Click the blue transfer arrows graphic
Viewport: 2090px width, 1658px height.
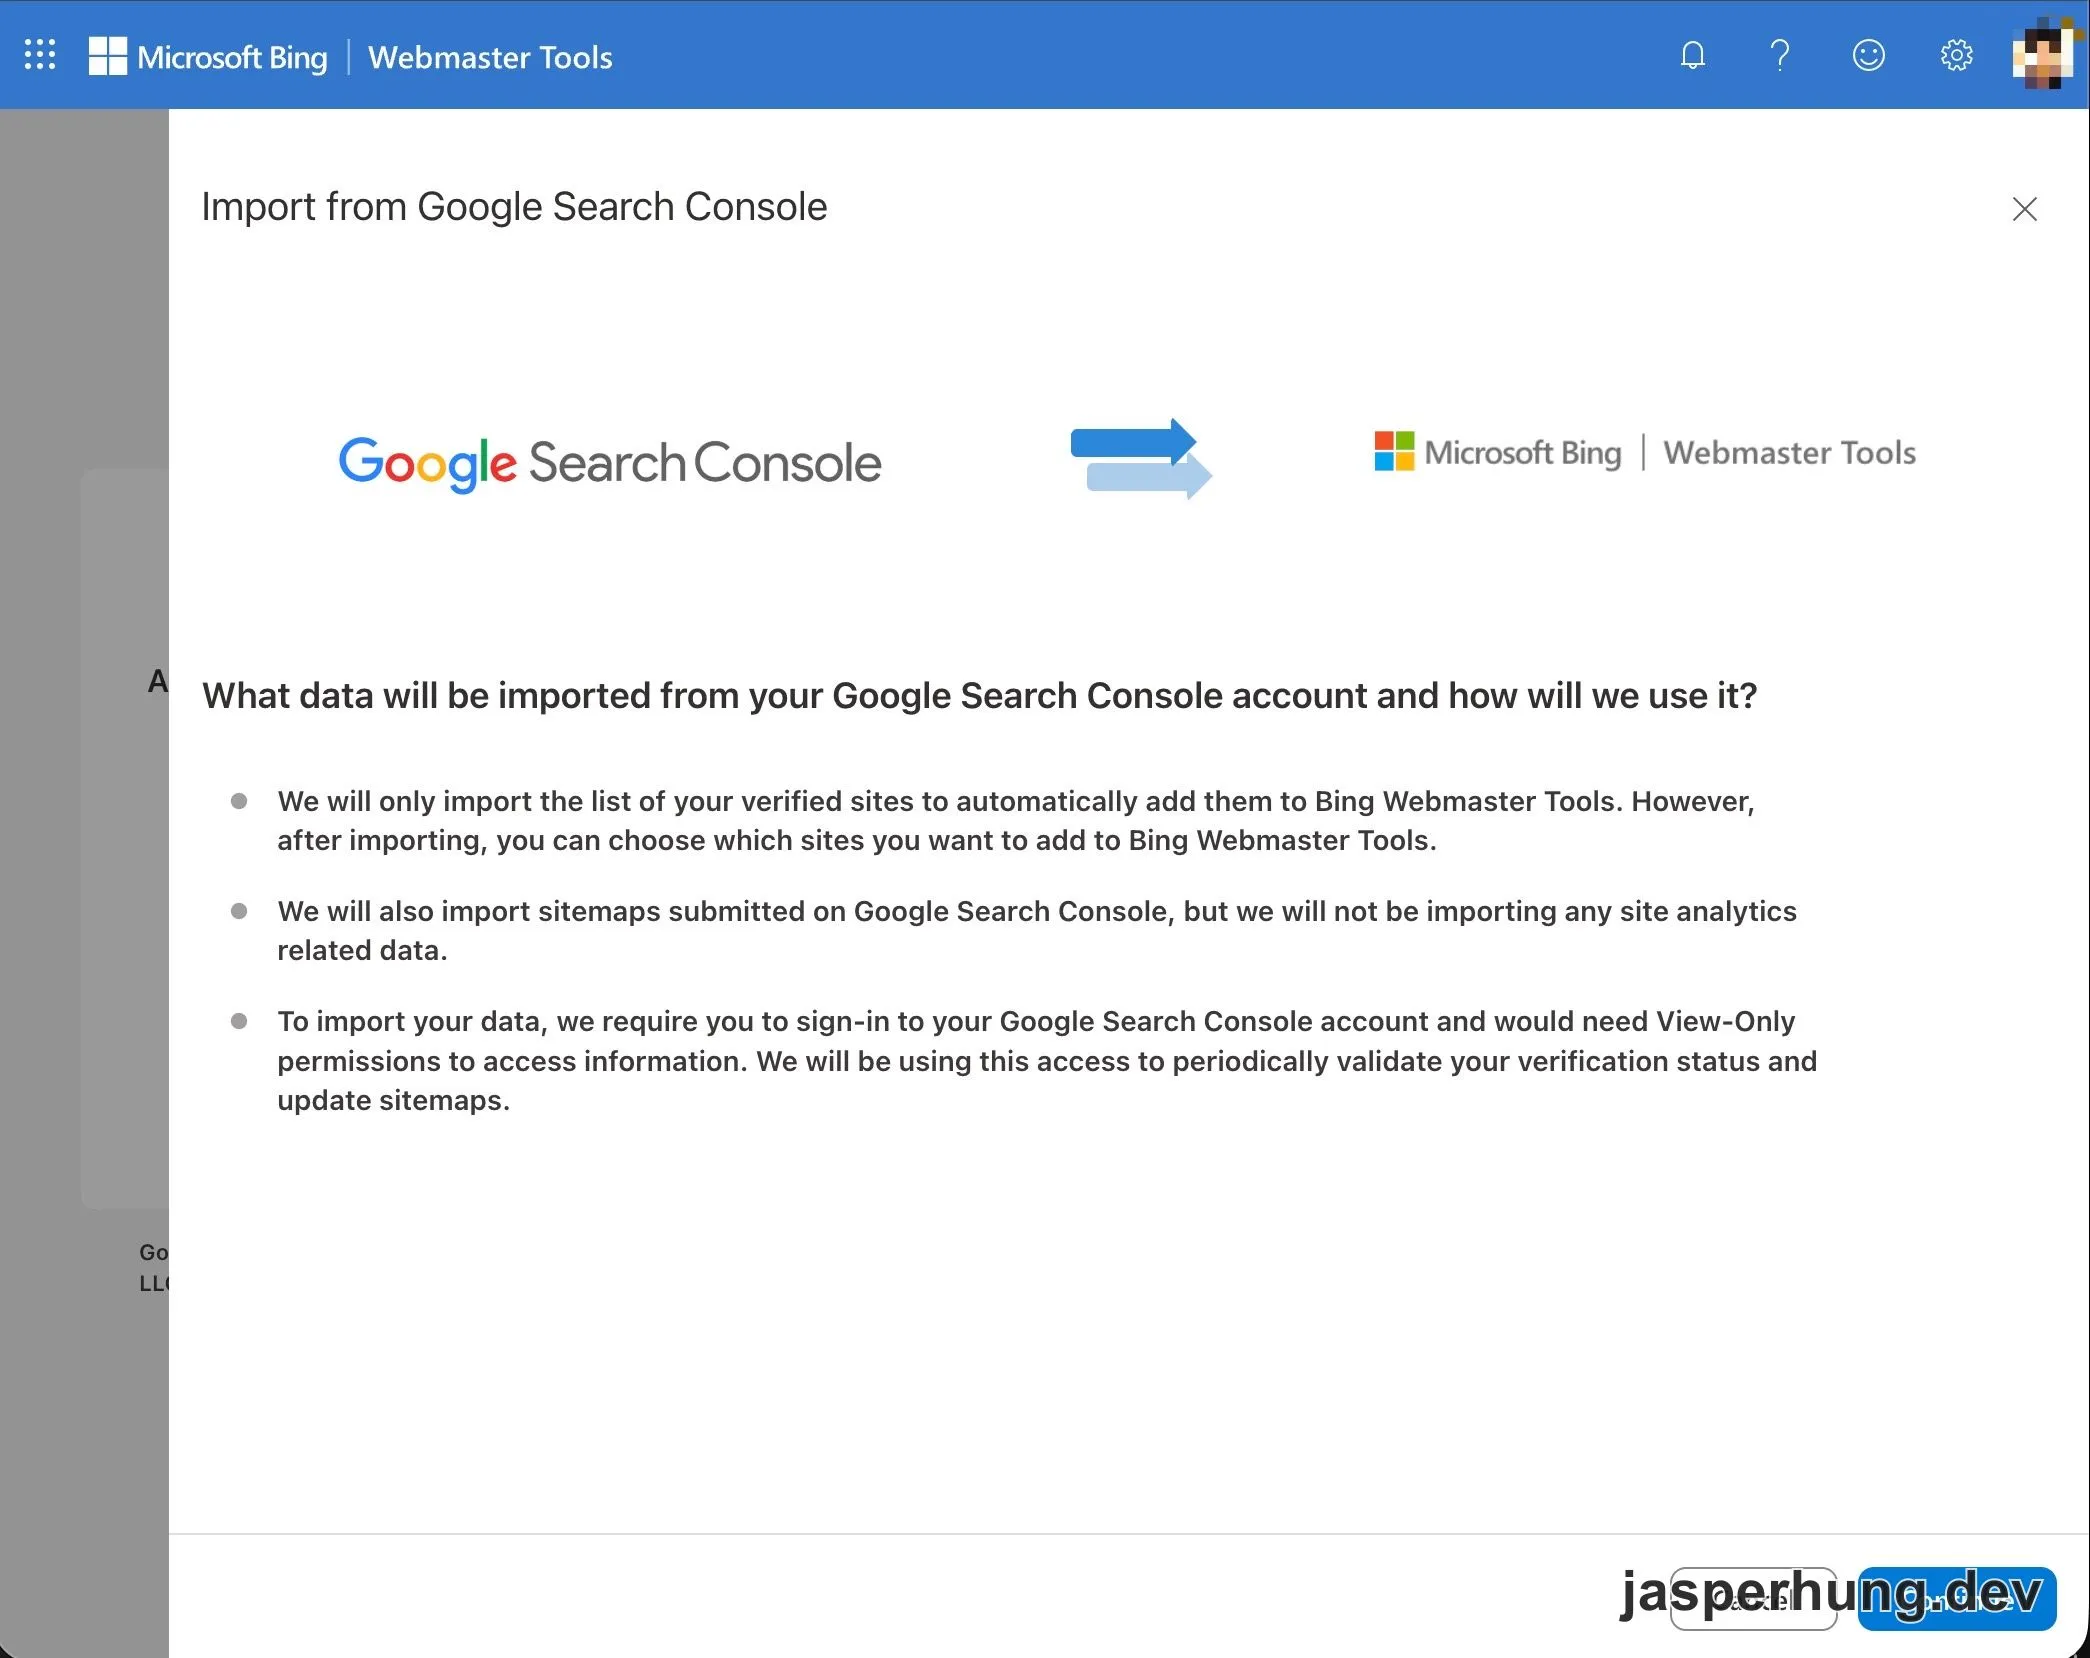tap(1141, 458)
